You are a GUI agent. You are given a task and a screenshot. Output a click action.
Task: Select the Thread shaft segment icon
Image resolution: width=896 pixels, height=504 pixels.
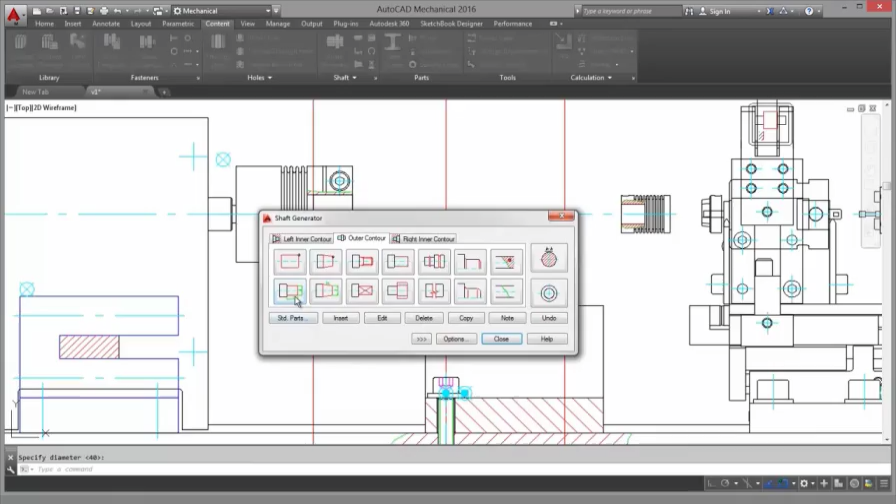click(x=362, y=262)
